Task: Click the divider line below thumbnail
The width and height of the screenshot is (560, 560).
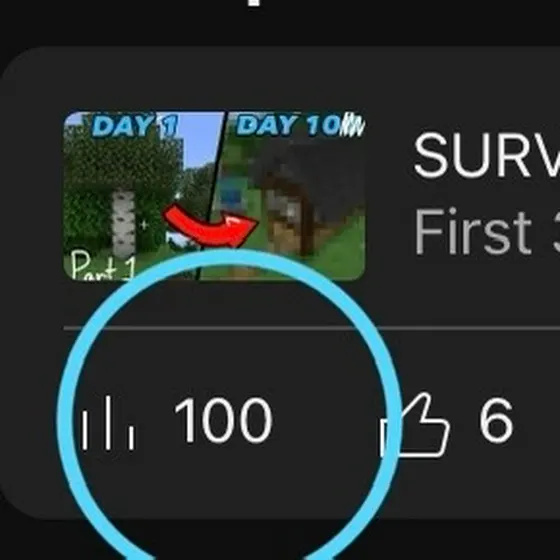Action: pos(311,328)
